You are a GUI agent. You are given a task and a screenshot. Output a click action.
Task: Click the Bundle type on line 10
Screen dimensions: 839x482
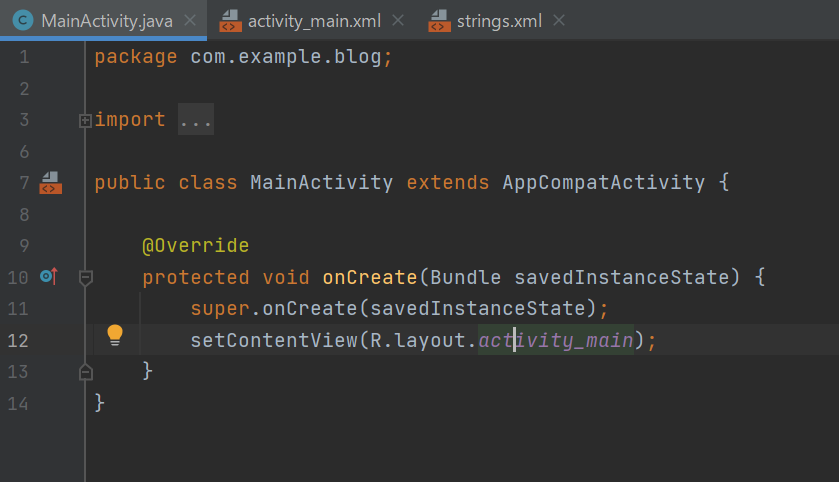[x=466, y=277]
